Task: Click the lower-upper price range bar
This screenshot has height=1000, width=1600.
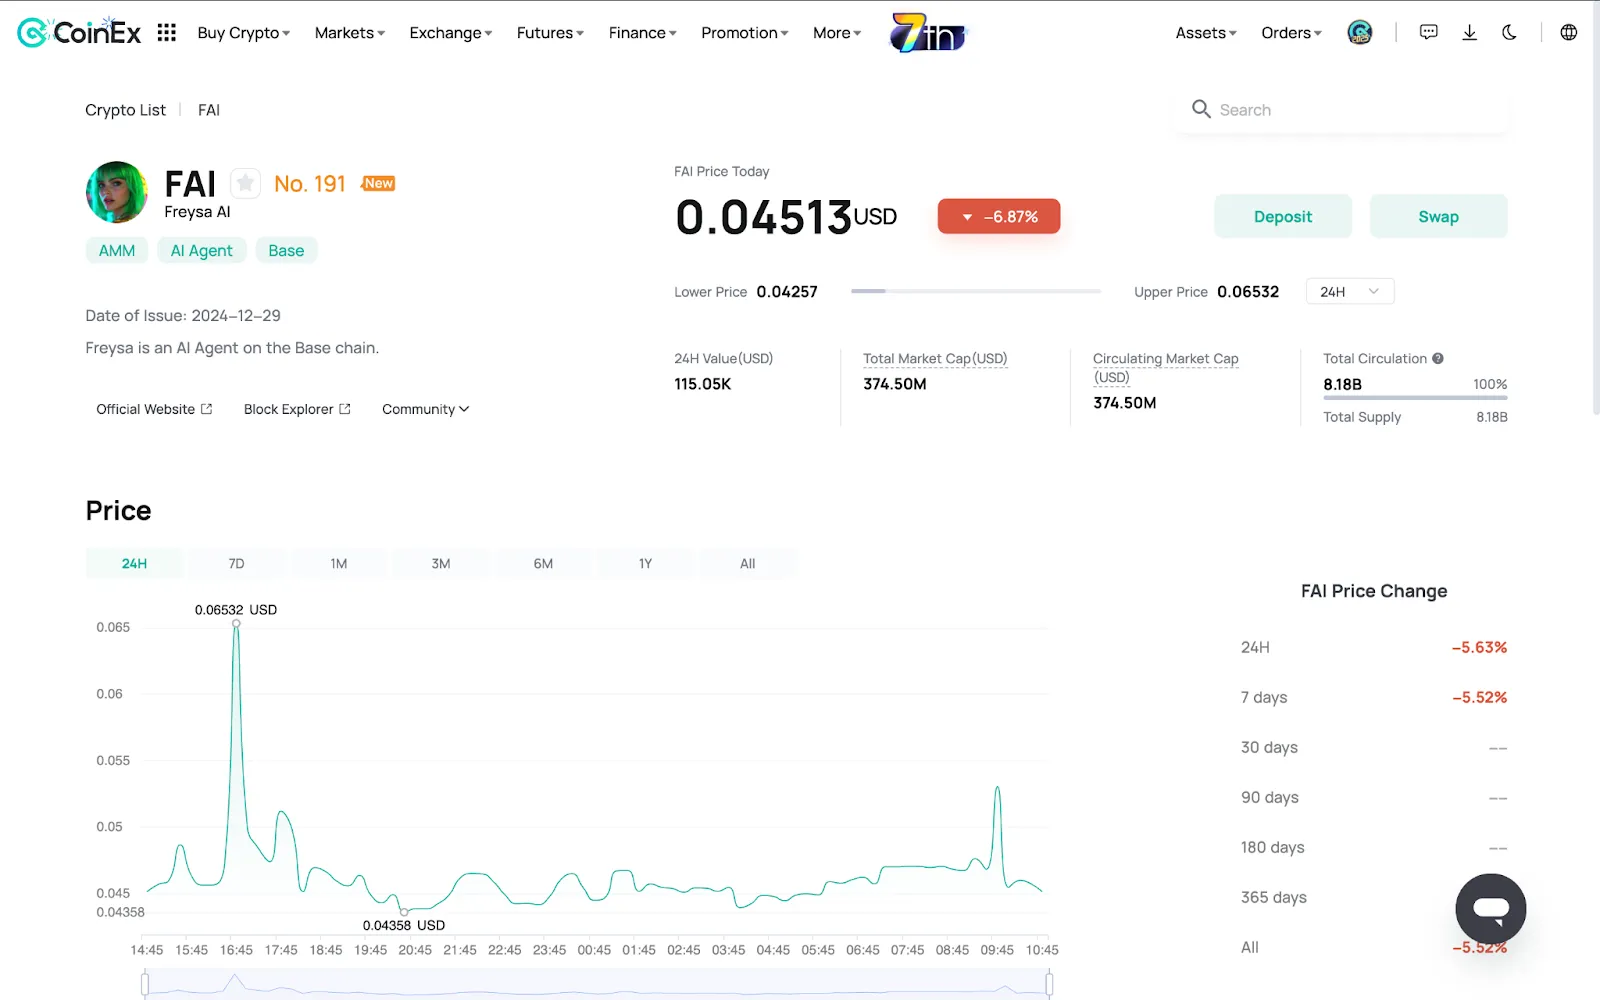Action: point(975,291)
